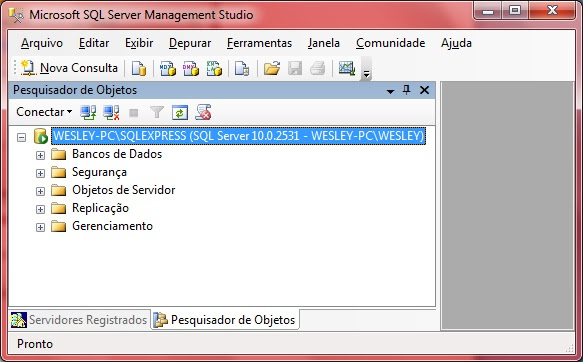Image resolution: width=583 pixels, height=362 pixels.
Task: Close the Pesquisador de Objetos panel
Action: coord(424,90)
